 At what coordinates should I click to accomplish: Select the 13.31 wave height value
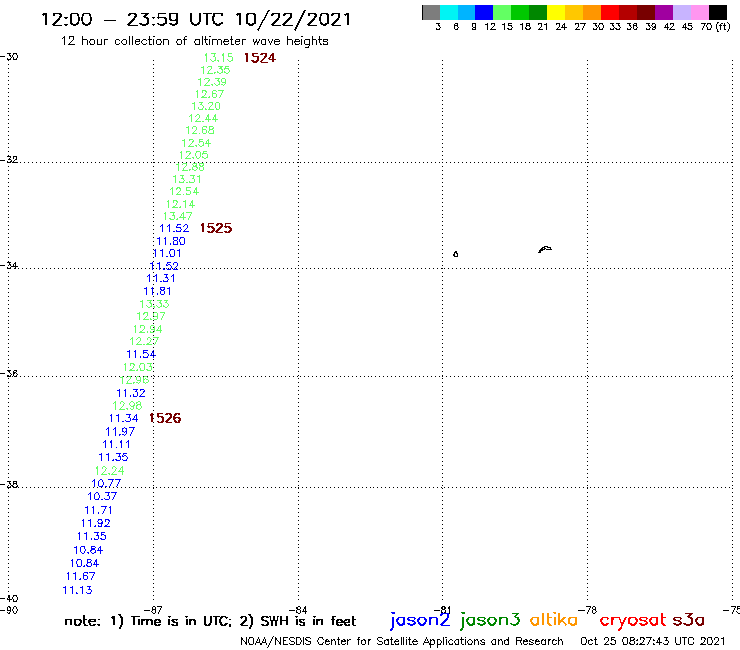187,179
